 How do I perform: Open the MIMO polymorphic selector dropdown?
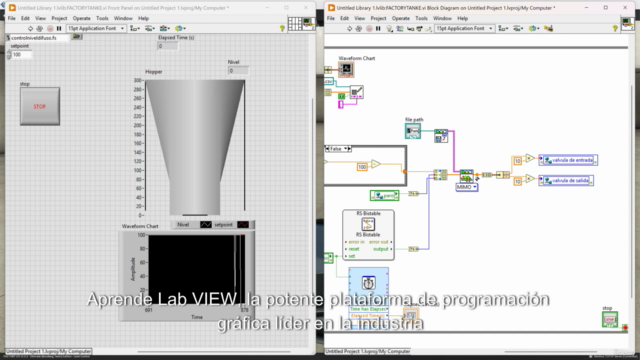click(x=467, y=187)
